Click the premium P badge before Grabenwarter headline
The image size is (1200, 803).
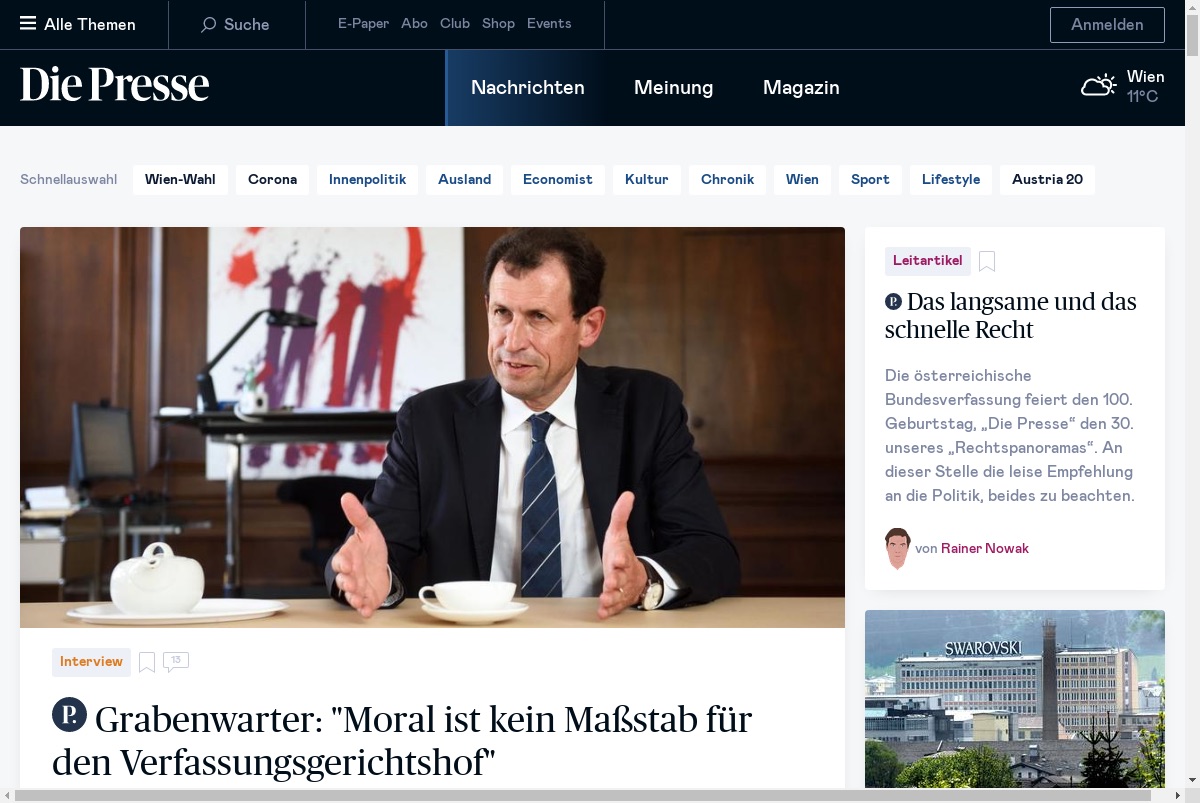(x=69, y=714)
